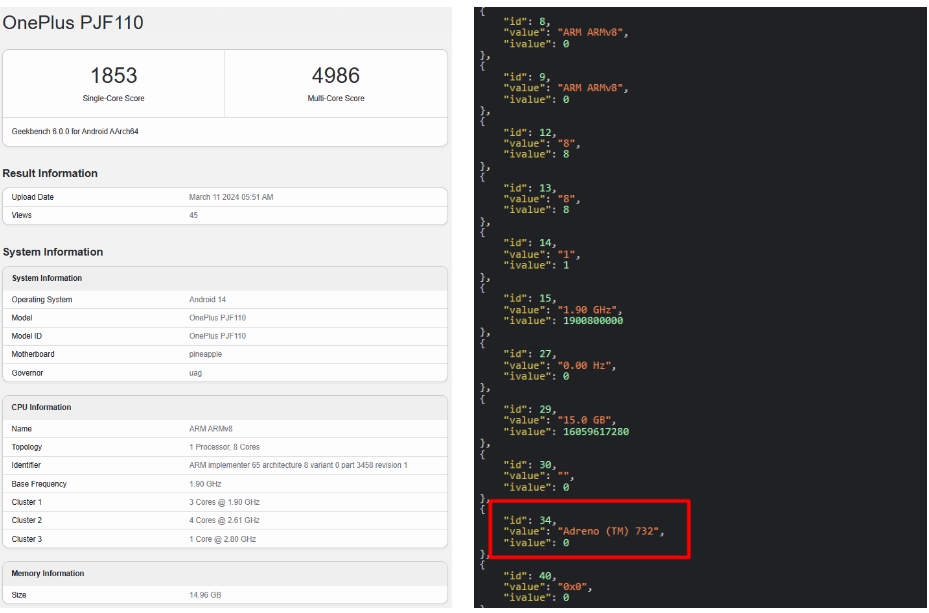The width and height of the screenshot is (929, 613).
Task: Click the "Operating System" row label
Action: coord(42,300)
